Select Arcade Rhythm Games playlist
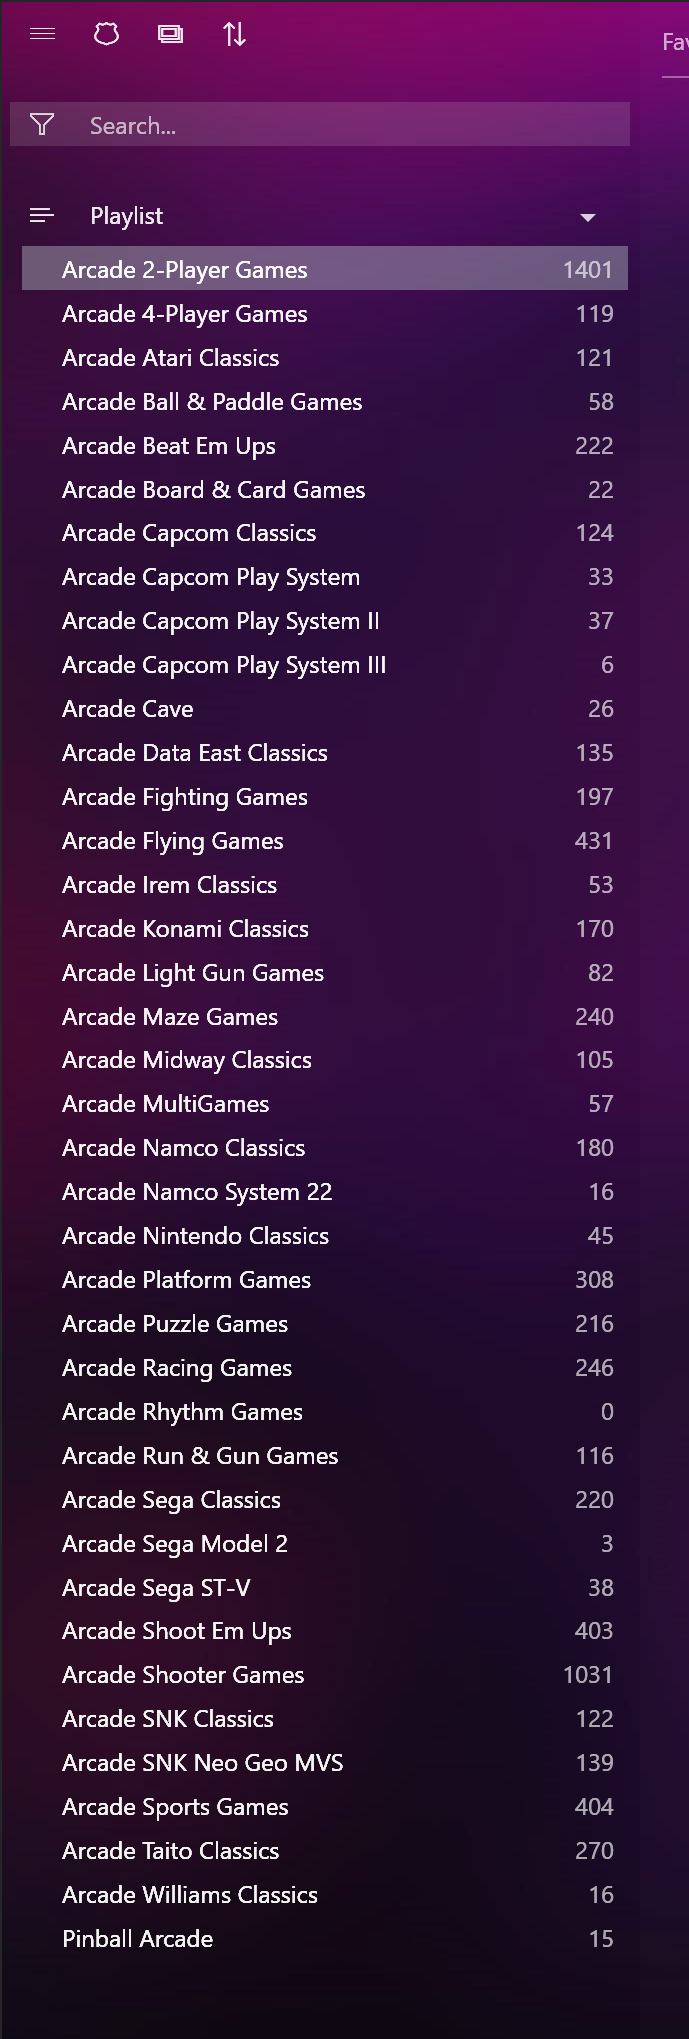 pos(325,1412)
